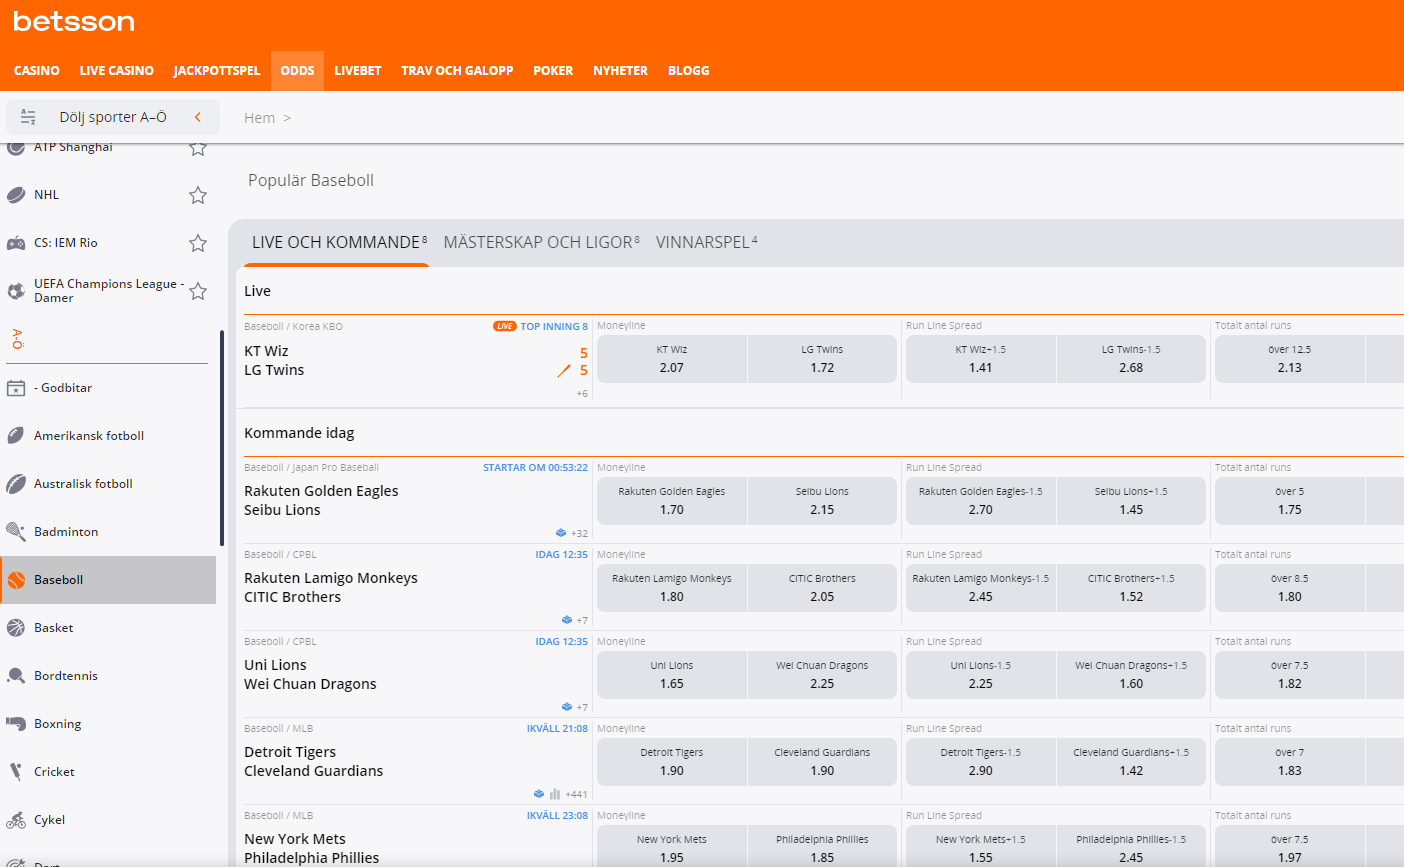Image resolution: width=1404 pixels, height=867 pixels.
Task: Expand +441 extra markets for Detroit Tigers
Action: point(575,793)
